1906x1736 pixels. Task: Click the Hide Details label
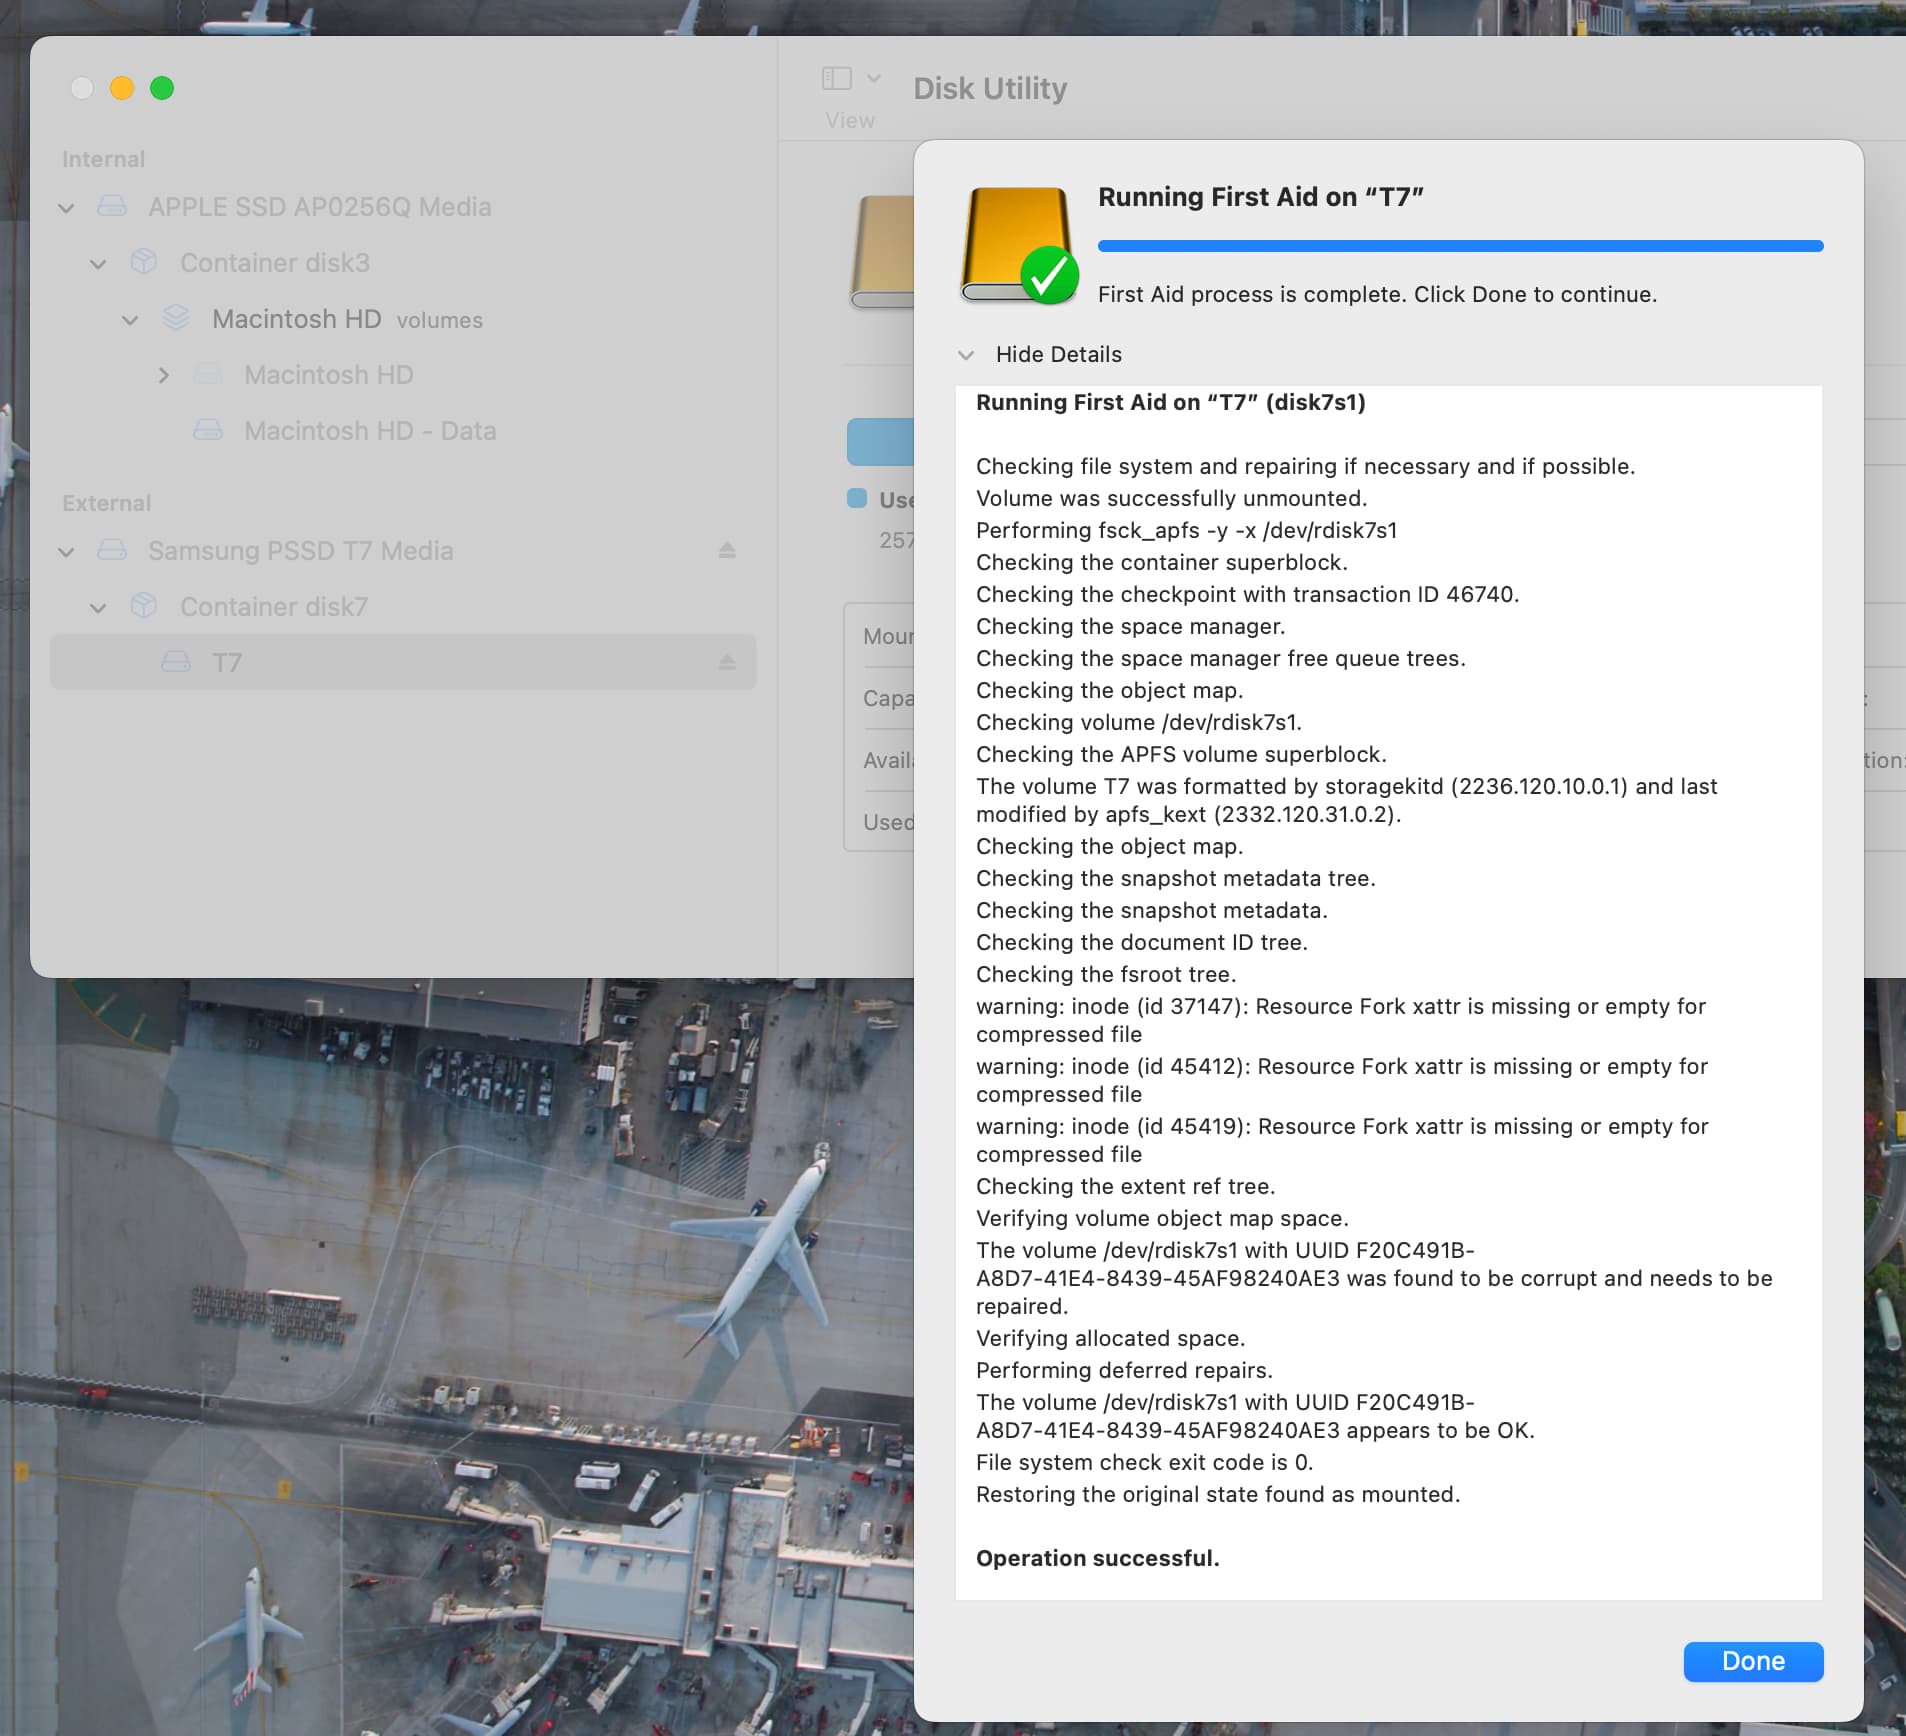coord(1058,354)
